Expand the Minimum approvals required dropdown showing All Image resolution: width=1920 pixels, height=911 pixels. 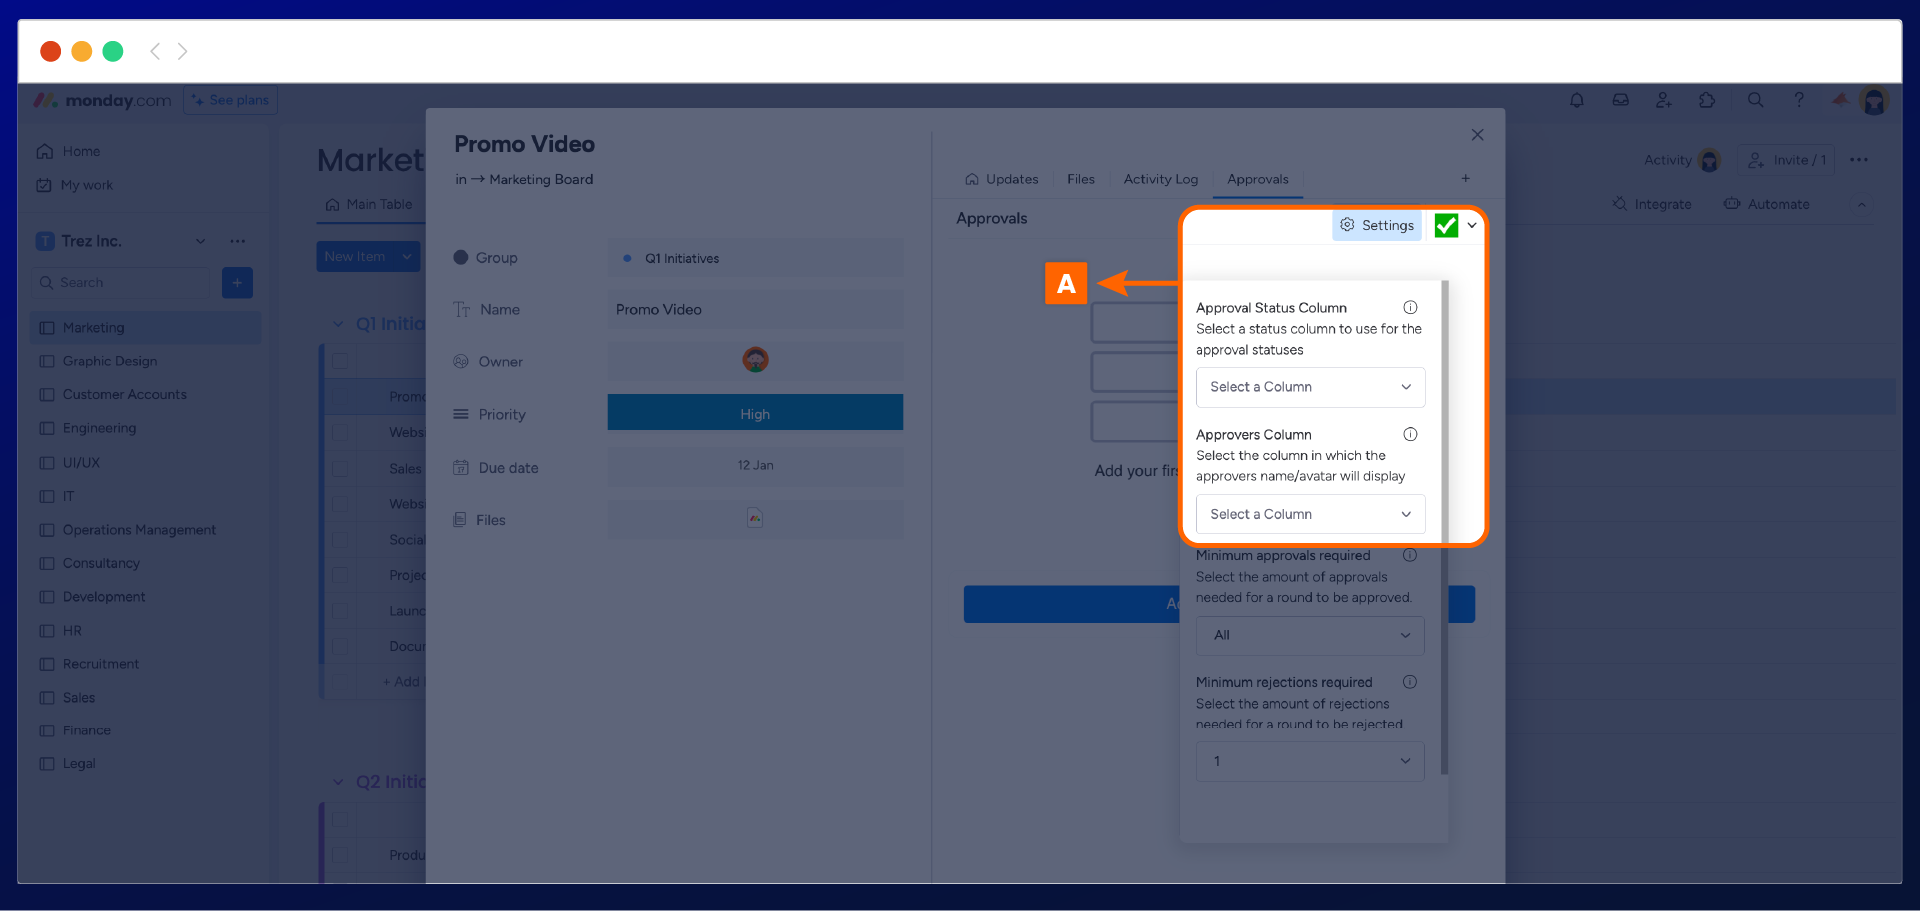click(x=1310, y=635)
